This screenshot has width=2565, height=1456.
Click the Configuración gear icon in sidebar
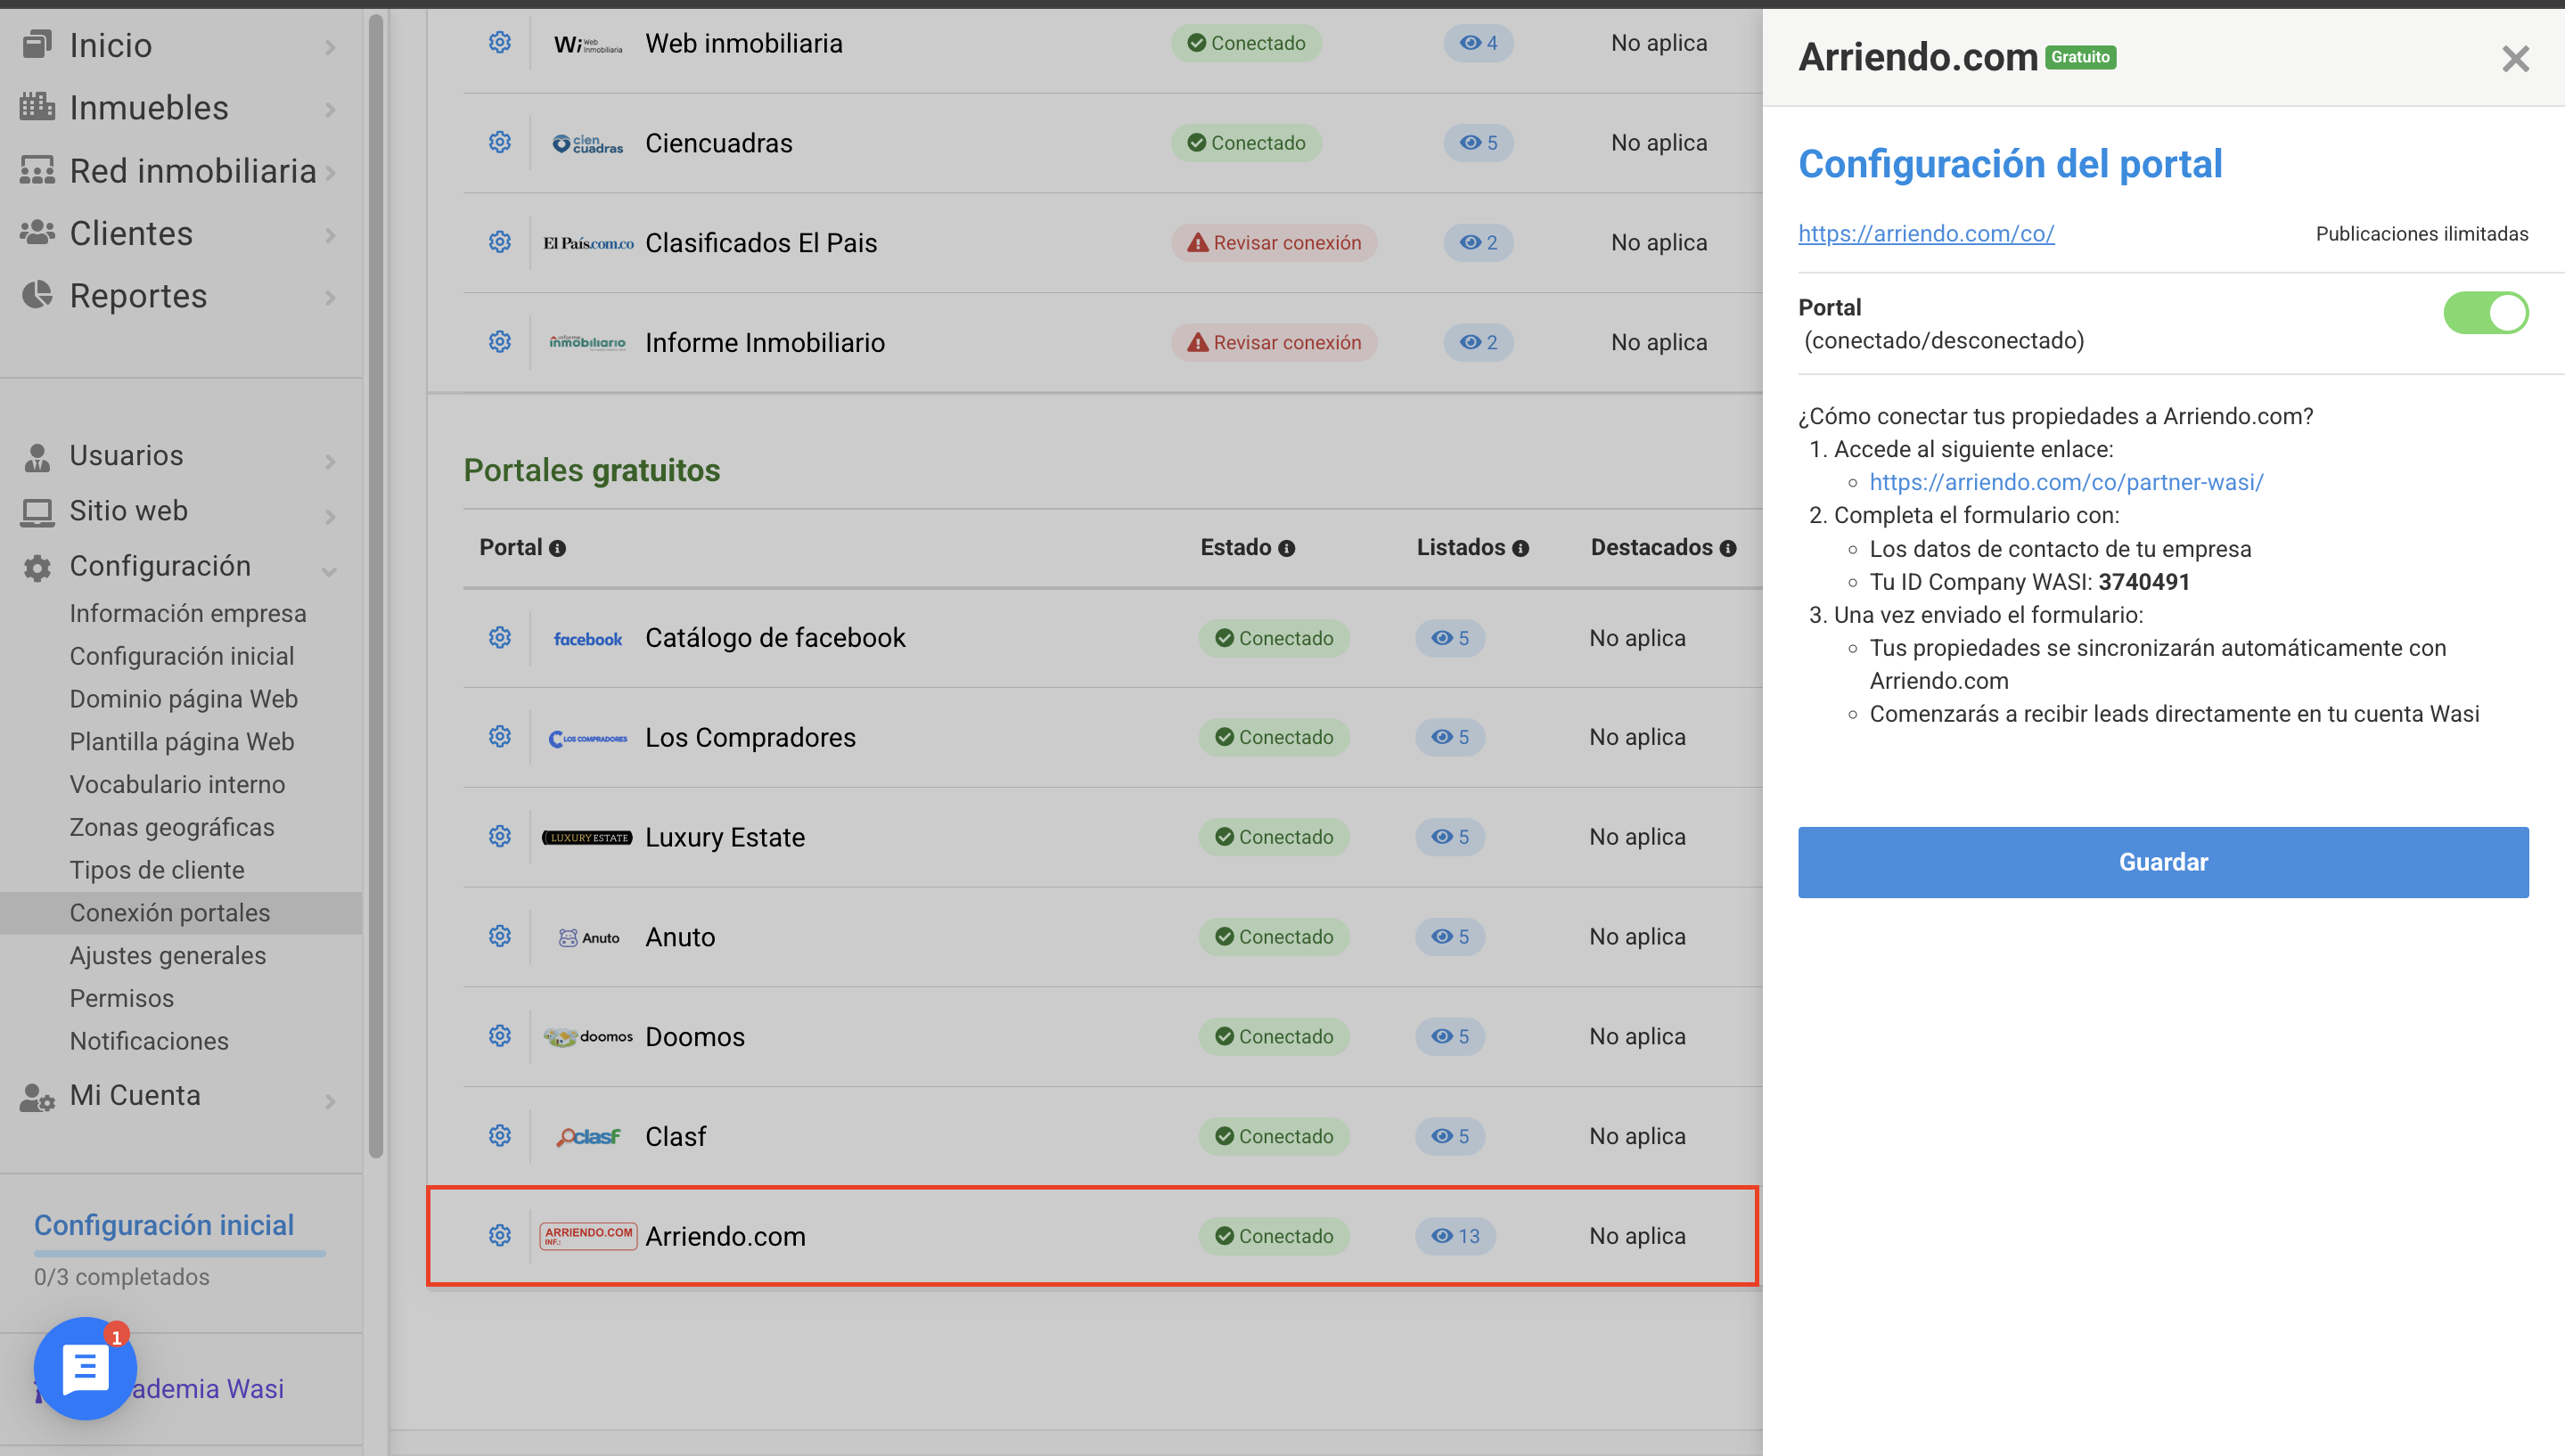[x=37, y=567]
